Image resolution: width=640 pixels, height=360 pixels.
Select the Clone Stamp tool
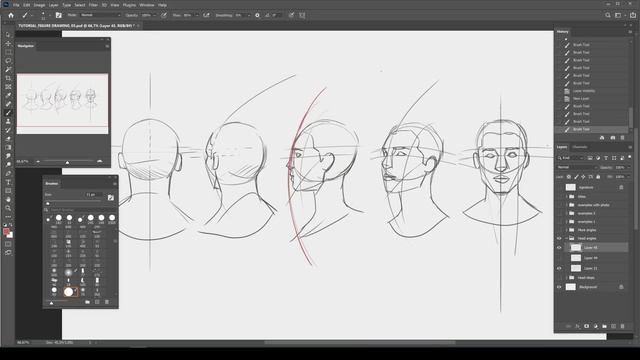coord(8,121)
